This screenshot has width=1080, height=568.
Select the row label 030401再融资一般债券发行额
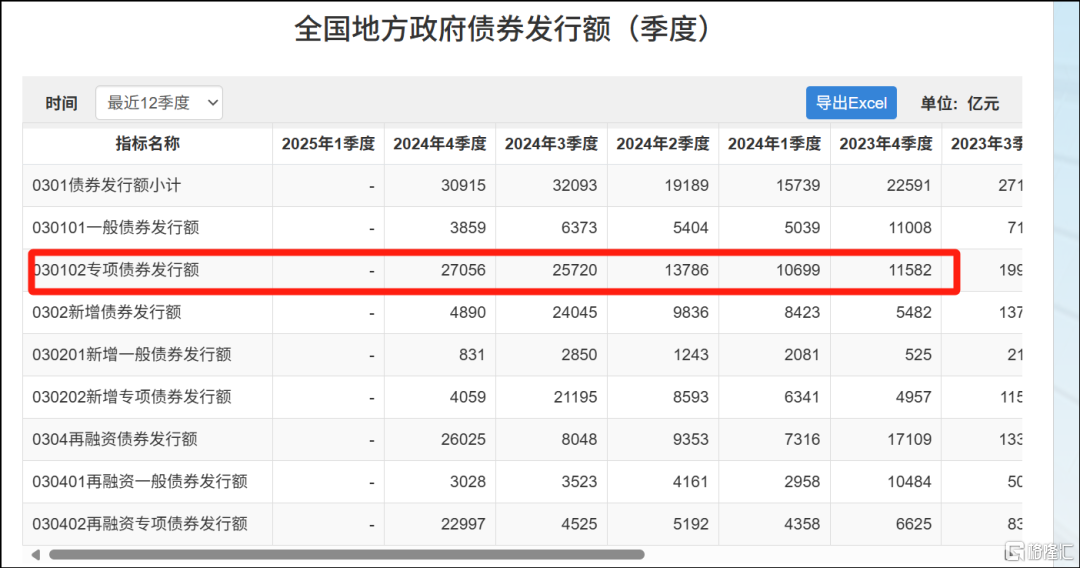pos(140,481)
